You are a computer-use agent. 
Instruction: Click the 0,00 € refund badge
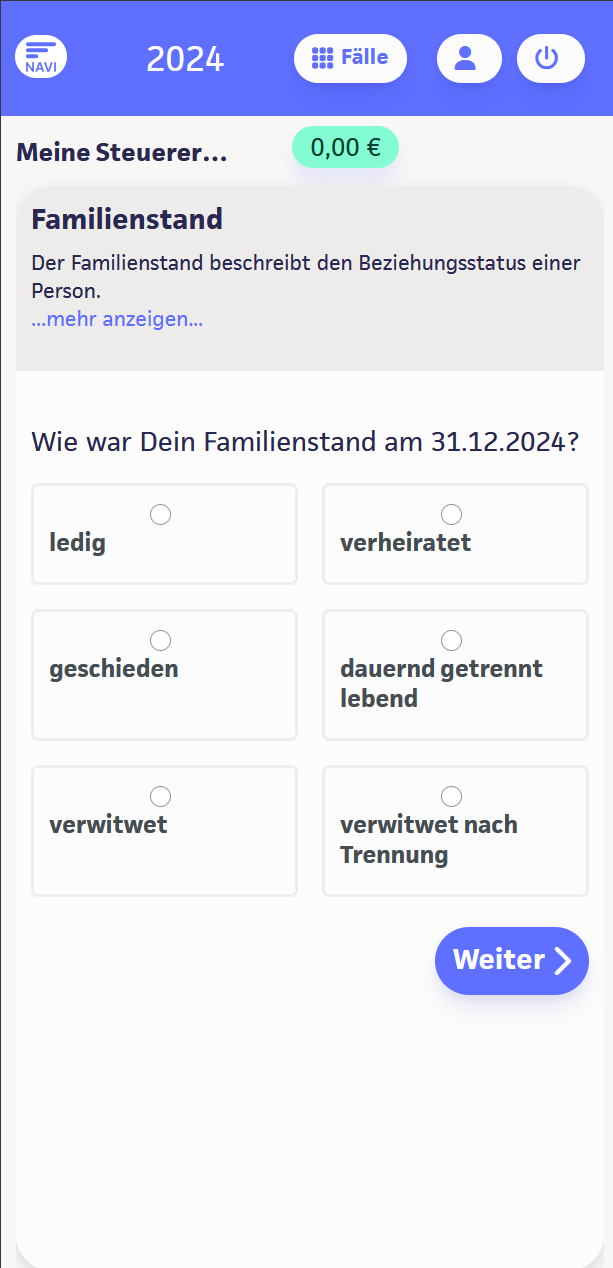tap(345, 148)
